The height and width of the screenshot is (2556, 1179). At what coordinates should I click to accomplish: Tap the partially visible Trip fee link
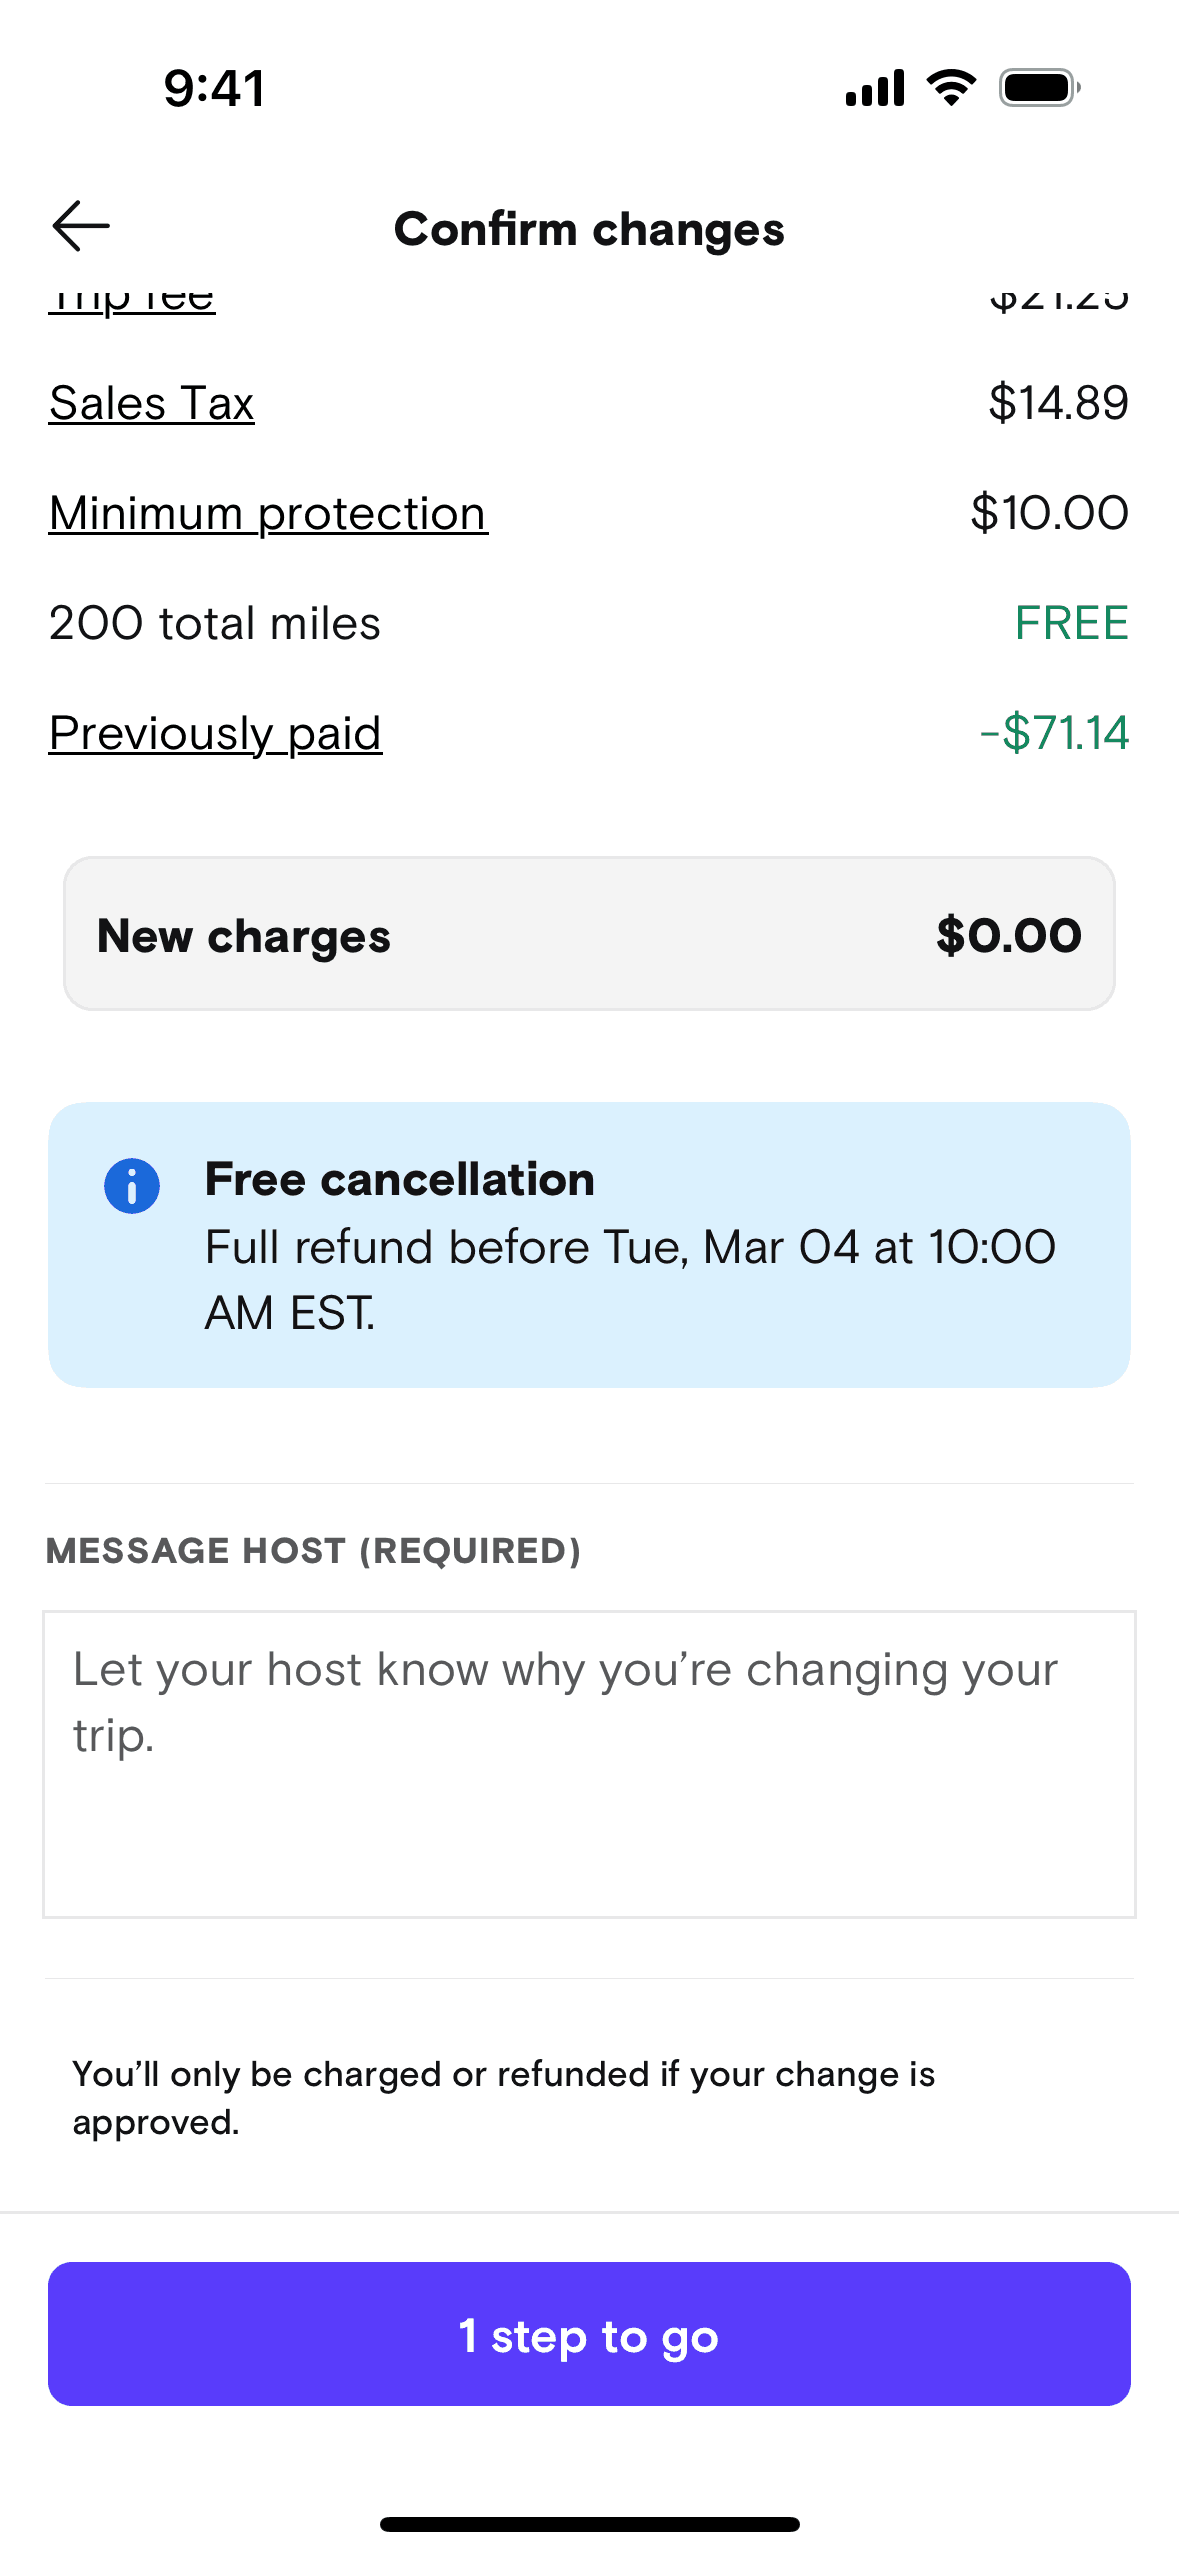click(x=132, y=299)
